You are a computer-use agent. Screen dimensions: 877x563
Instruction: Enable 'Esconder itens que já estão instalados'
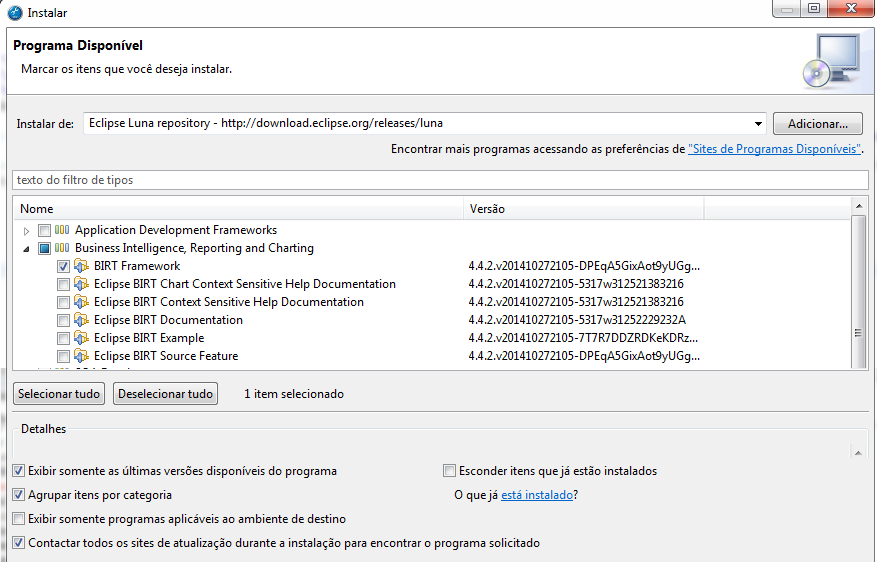point(449,471)
